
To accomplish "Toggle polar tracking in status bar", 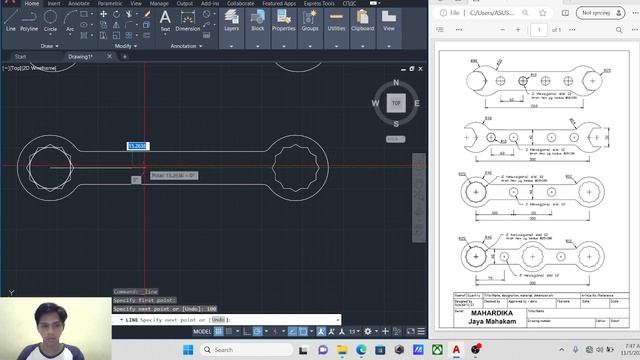I will [258, 331].
